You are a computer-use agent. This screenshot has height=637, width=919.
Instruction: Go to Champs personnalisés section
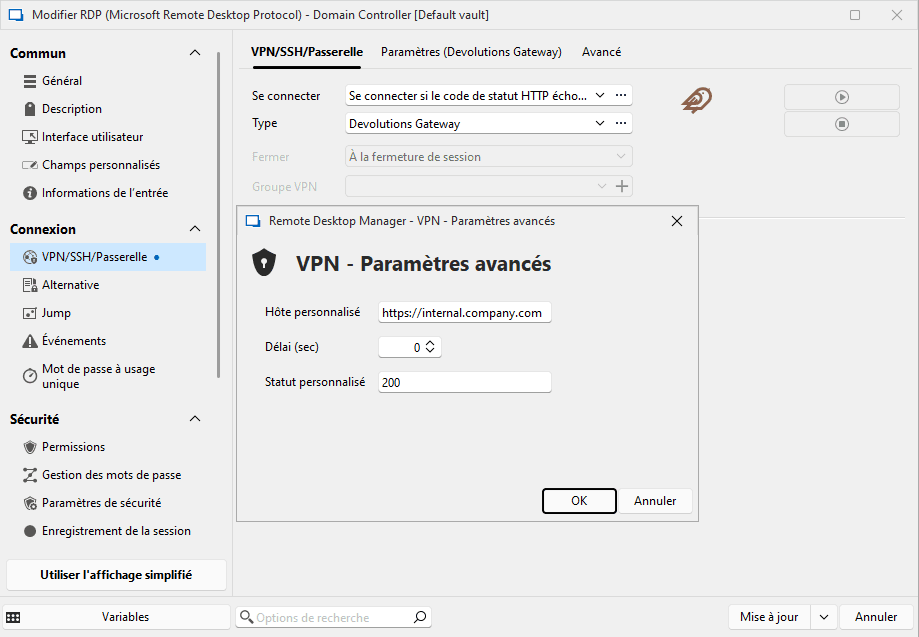(100, 165)
